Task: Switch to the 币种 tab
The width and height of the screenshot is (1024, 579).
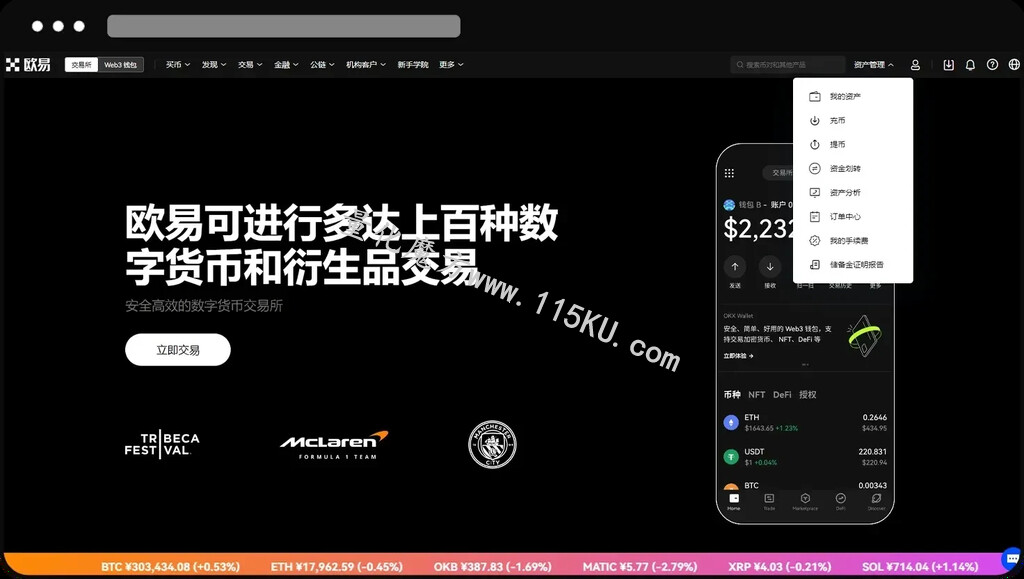Action: point(732,394)
